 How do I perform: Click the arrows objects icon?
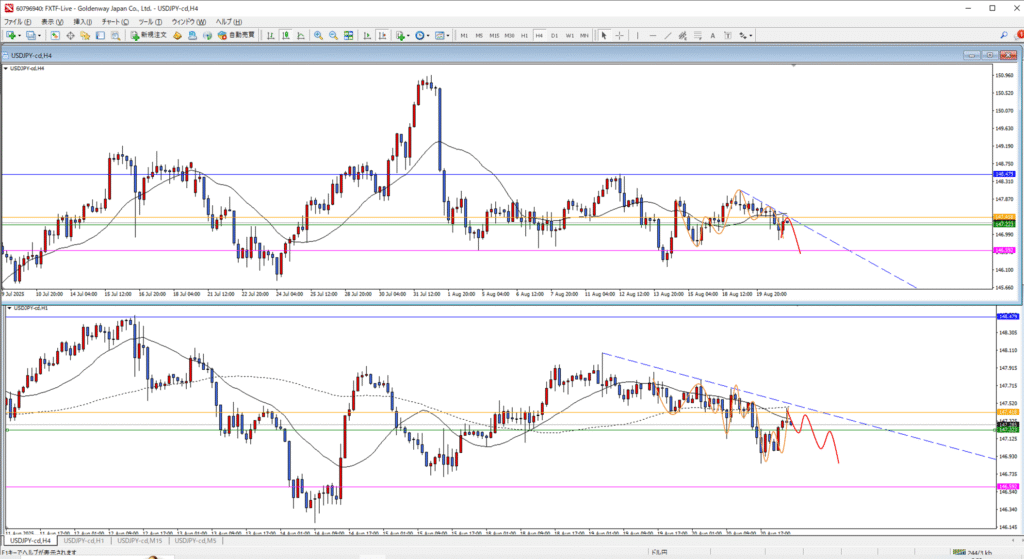[743, 35]
